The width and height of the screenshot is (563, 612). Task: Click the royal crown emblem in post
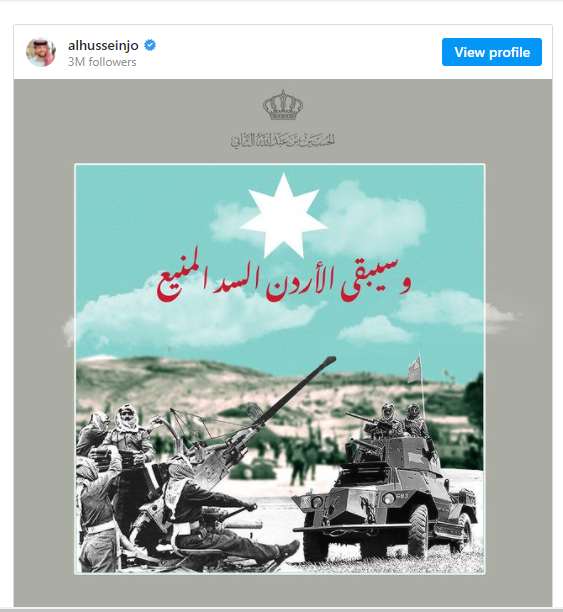pos(283,105)
